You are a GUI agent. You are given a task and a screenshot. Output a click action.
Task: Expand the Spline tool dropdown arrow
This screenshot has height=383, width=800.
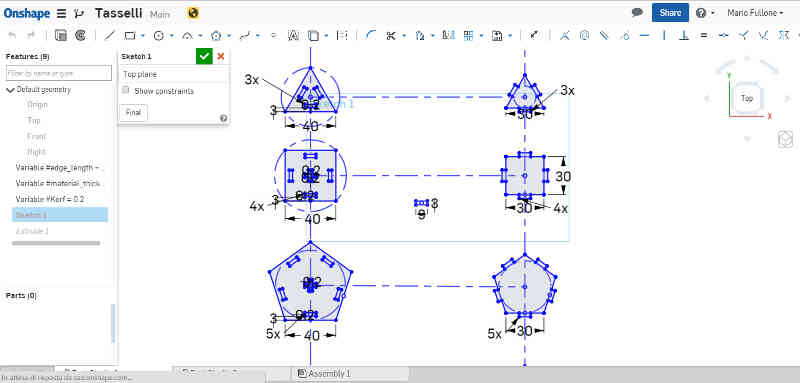coord(258,35)
